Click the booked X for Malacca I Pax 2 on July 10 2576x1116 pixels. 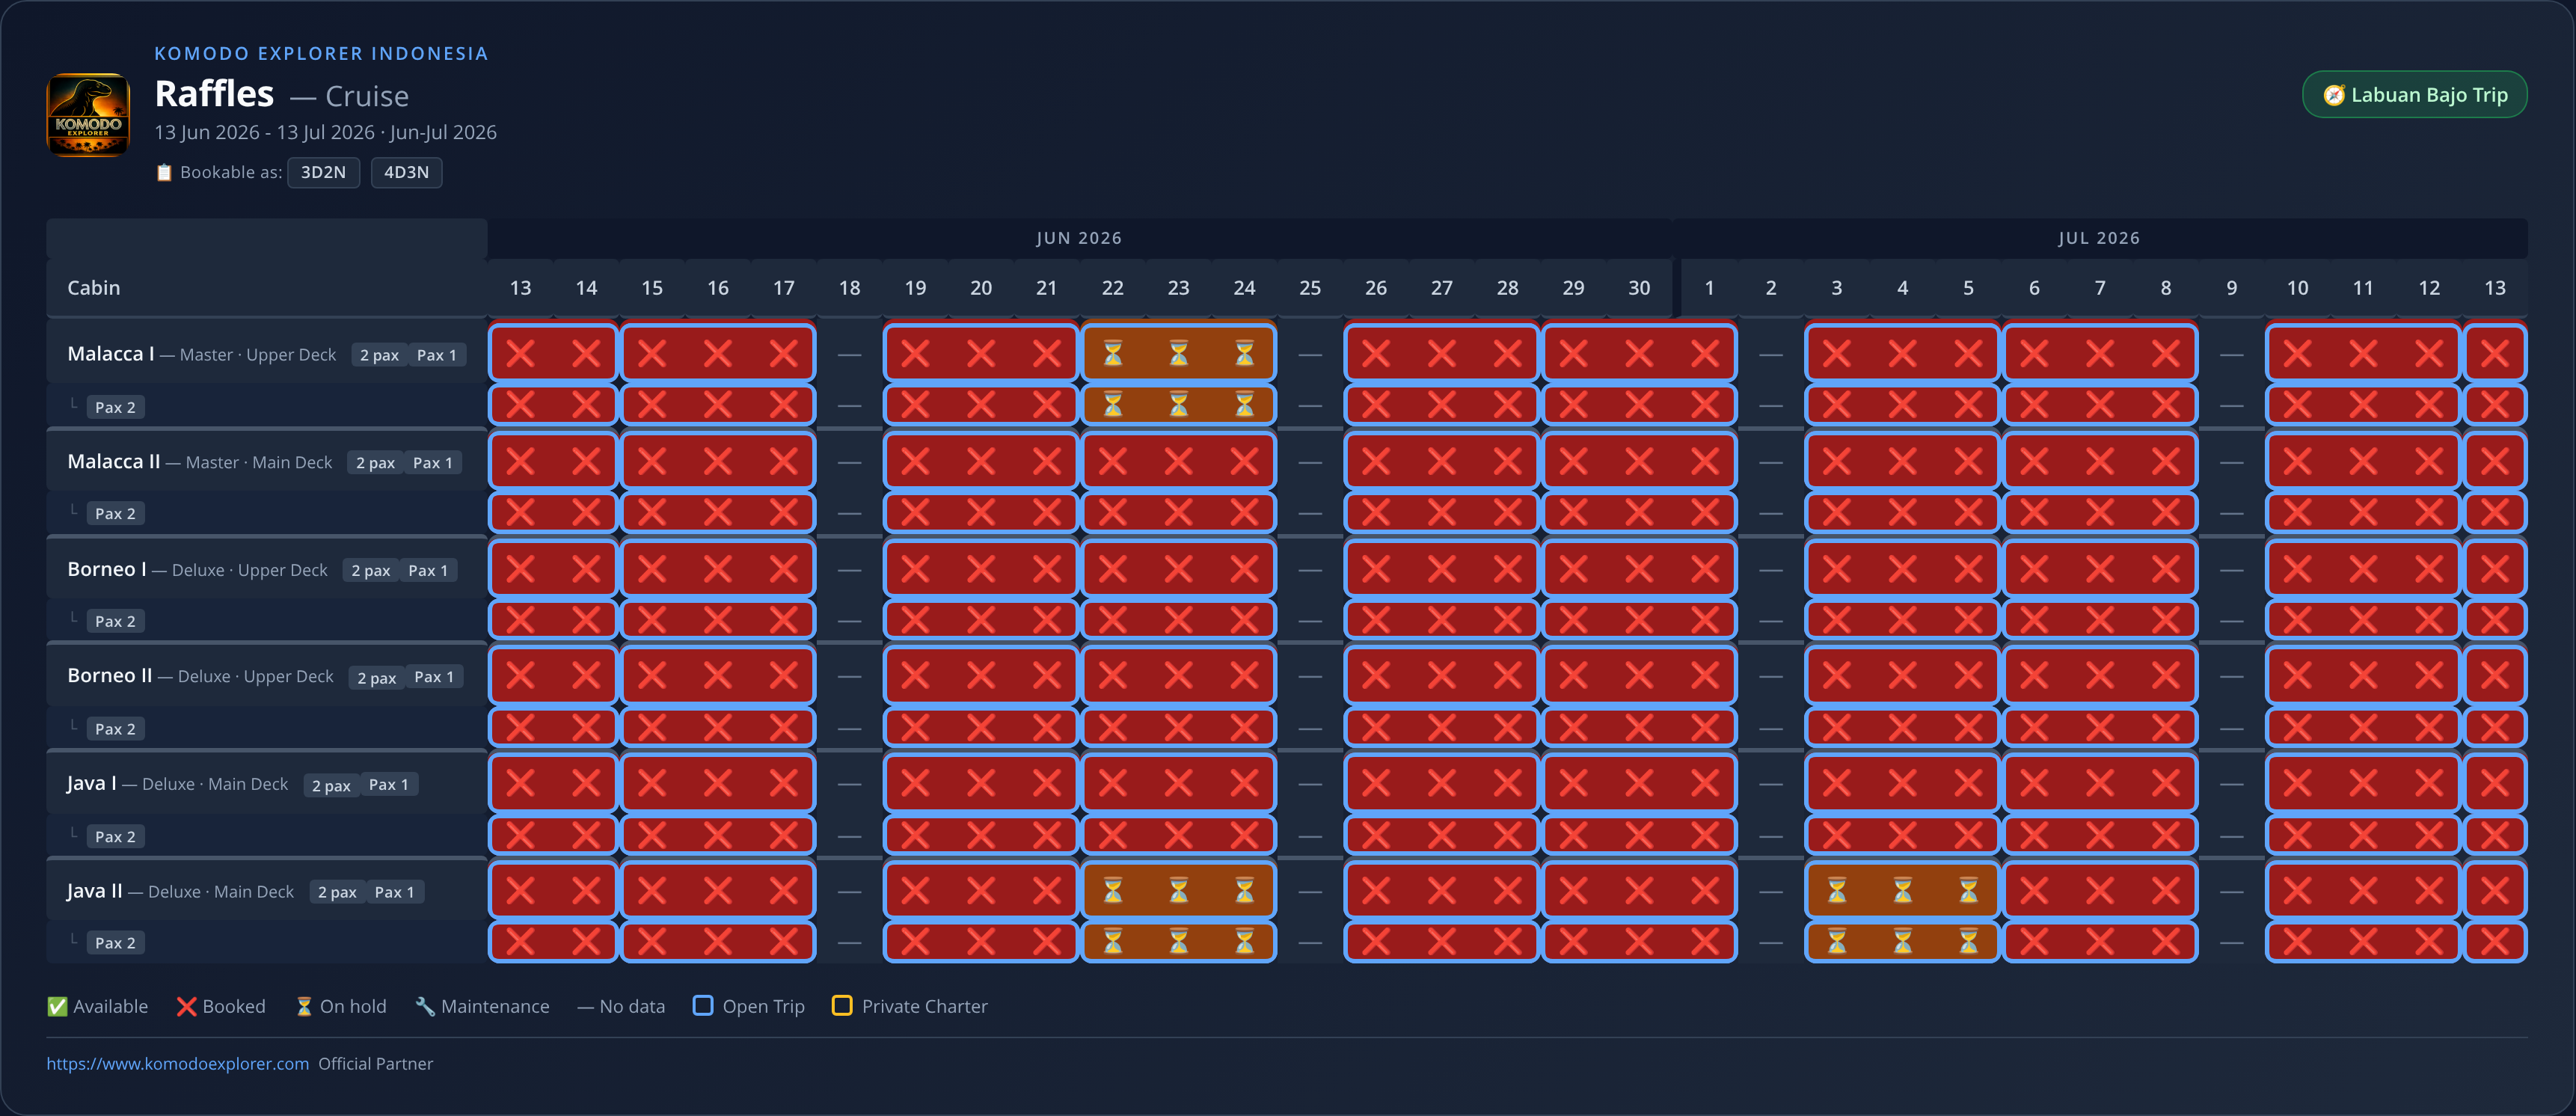click(x=2297, y=404)
